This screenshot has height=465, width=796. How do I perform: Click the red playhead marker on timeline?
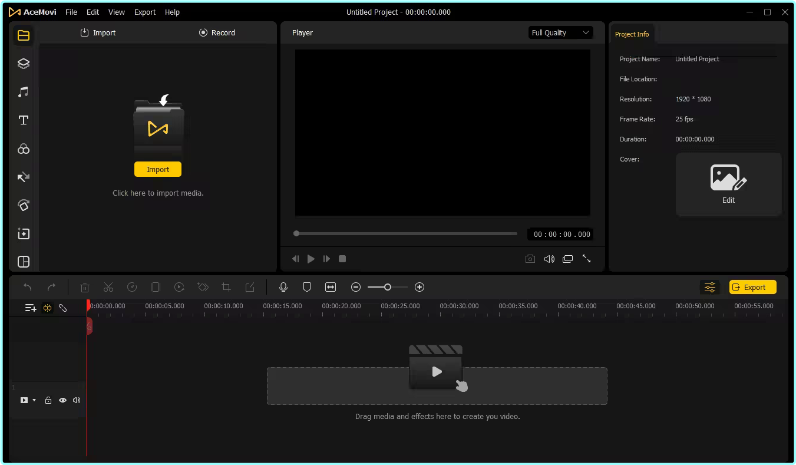pos(89,306)
